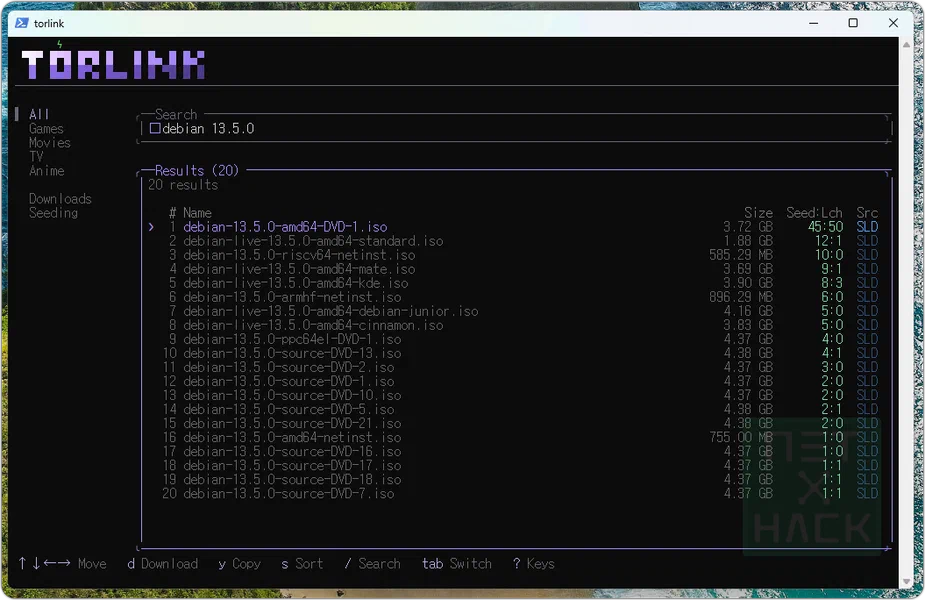Click the search field containing debian 13.5.0
The image size is (925, 600).
514,129
